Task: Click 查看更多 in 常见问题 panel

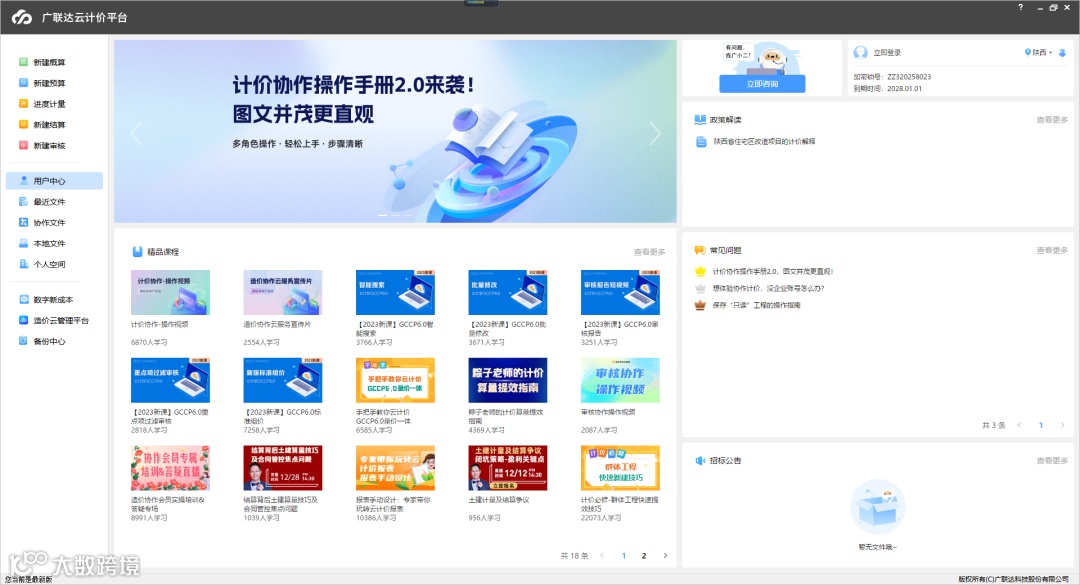Action: coord(1052,250)
